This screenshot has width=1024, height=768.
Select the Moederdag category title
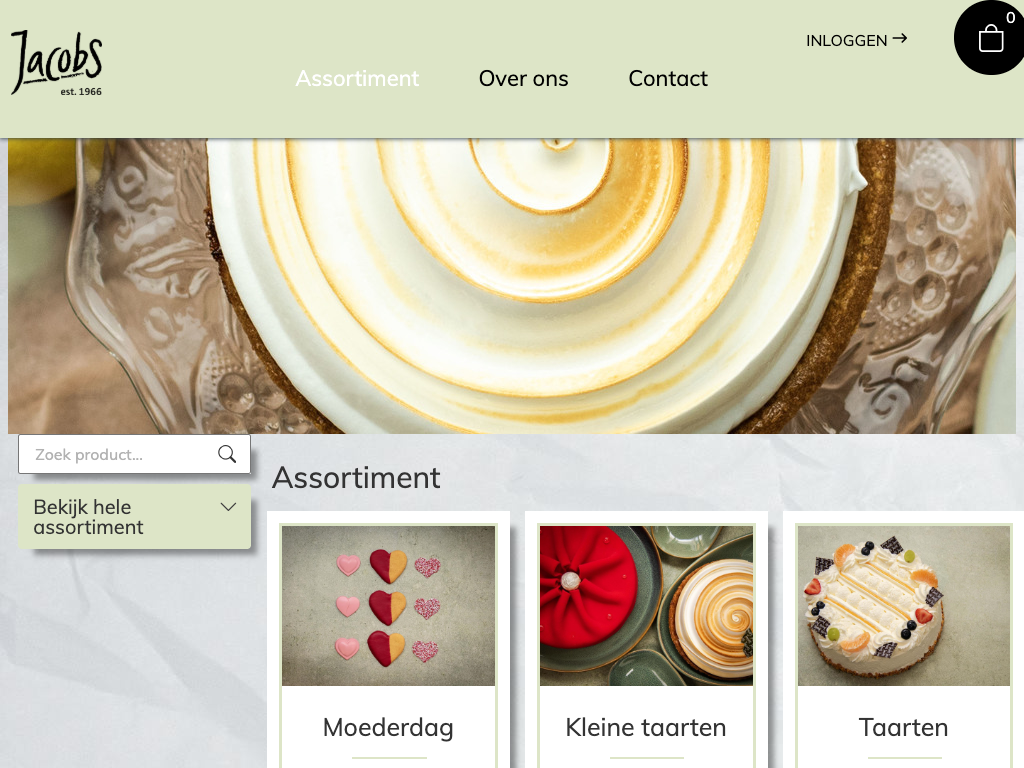pyautogui.click(x=388, y=728)
